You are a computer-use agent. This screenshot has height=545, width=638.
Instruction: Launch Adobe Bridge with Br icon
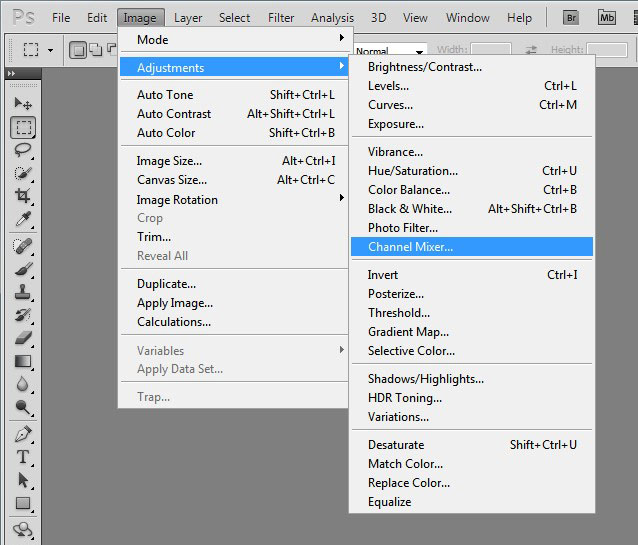571,18
